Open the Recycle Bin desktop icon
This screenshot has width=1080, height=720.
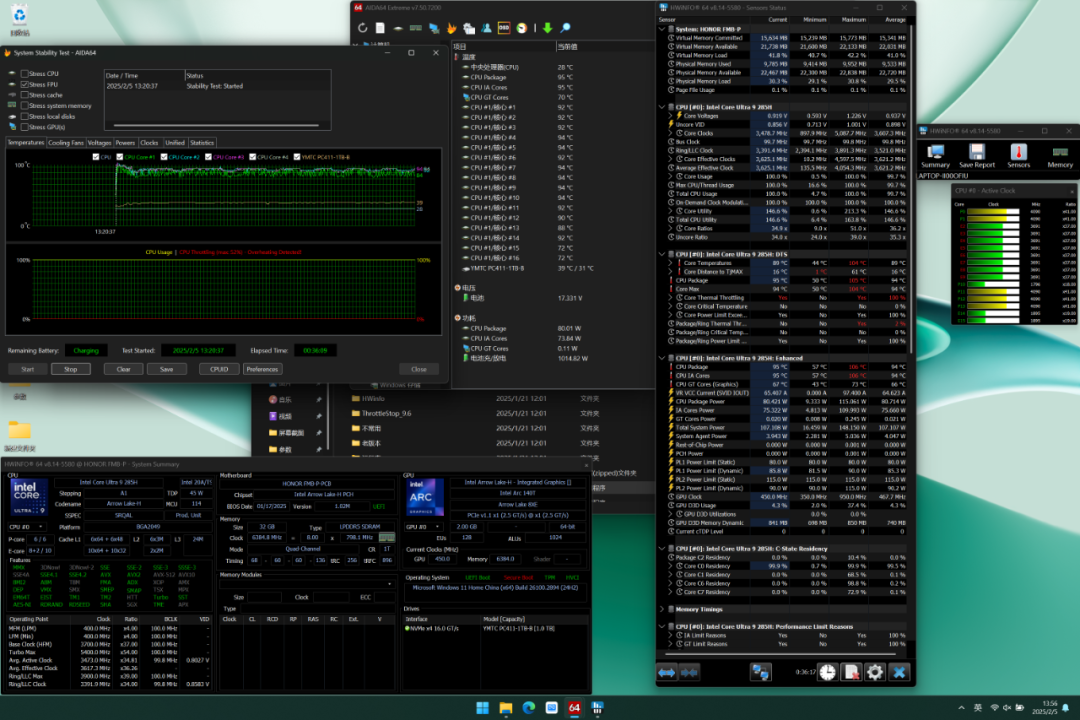(x=19, y=19)
